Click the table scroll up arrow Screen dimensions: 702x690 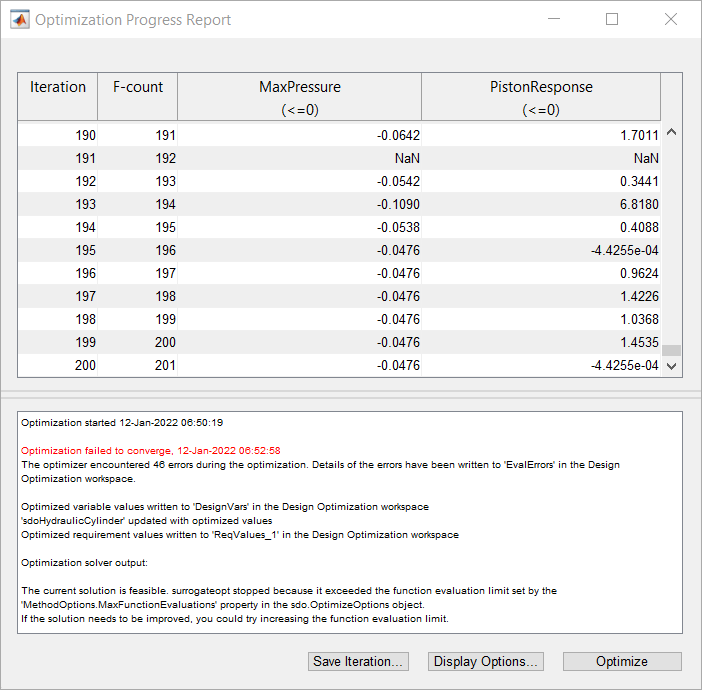pos(671,132)
